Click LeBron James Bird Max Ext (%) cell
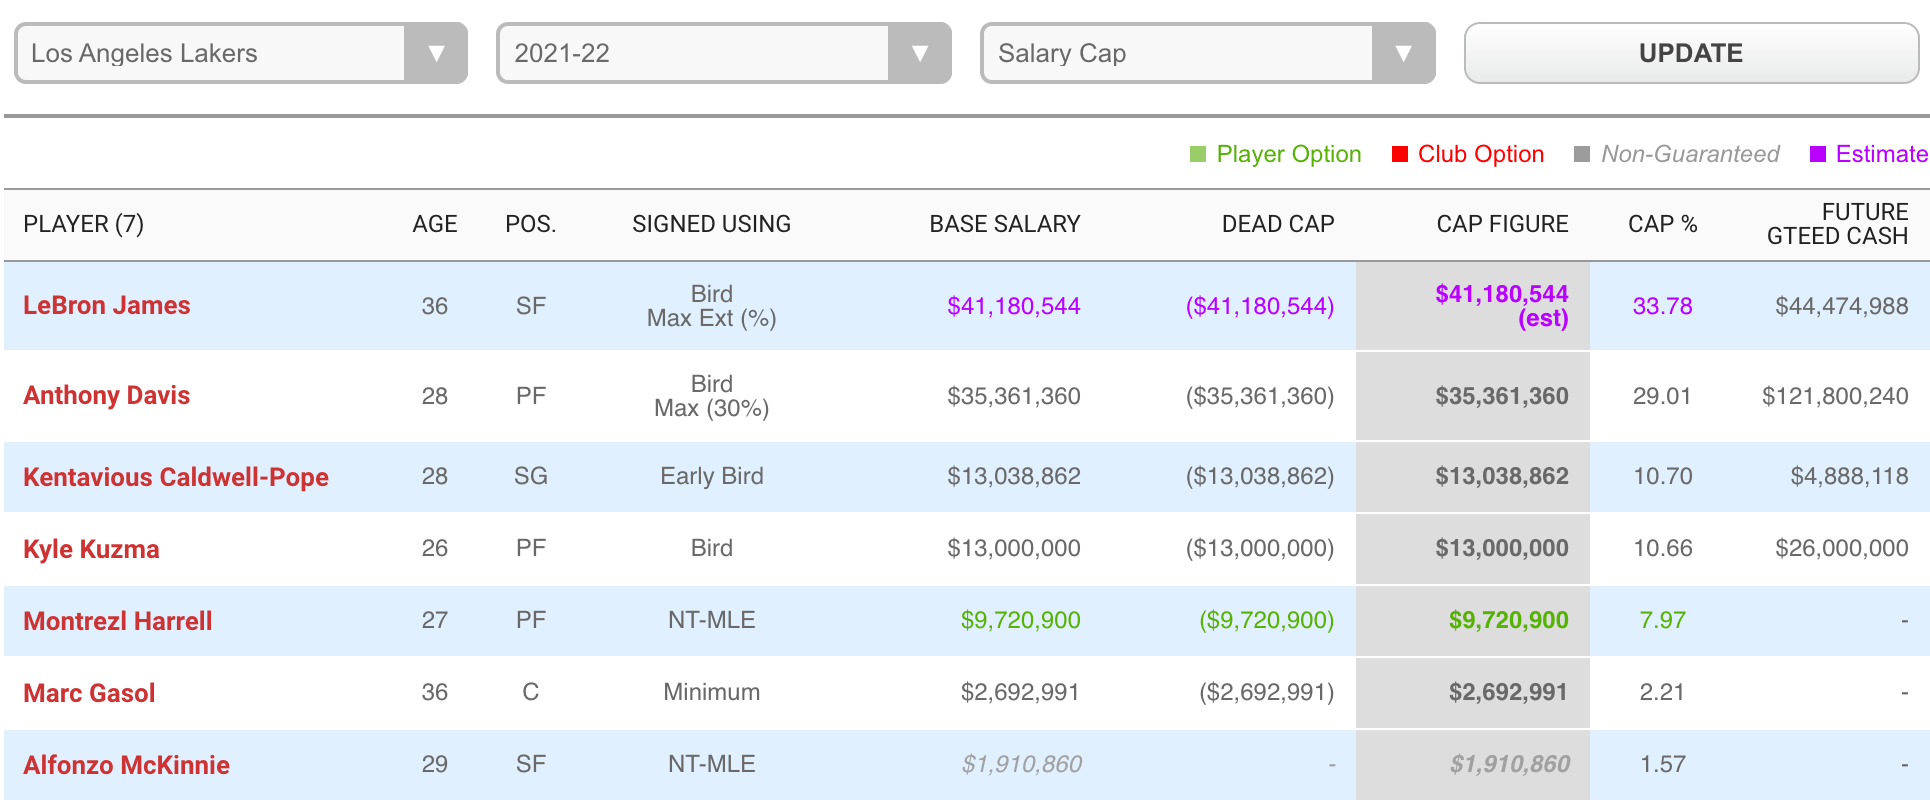The height and width of the screenshot is (806, 1930). pyautogui.click(x=712, y=306)
